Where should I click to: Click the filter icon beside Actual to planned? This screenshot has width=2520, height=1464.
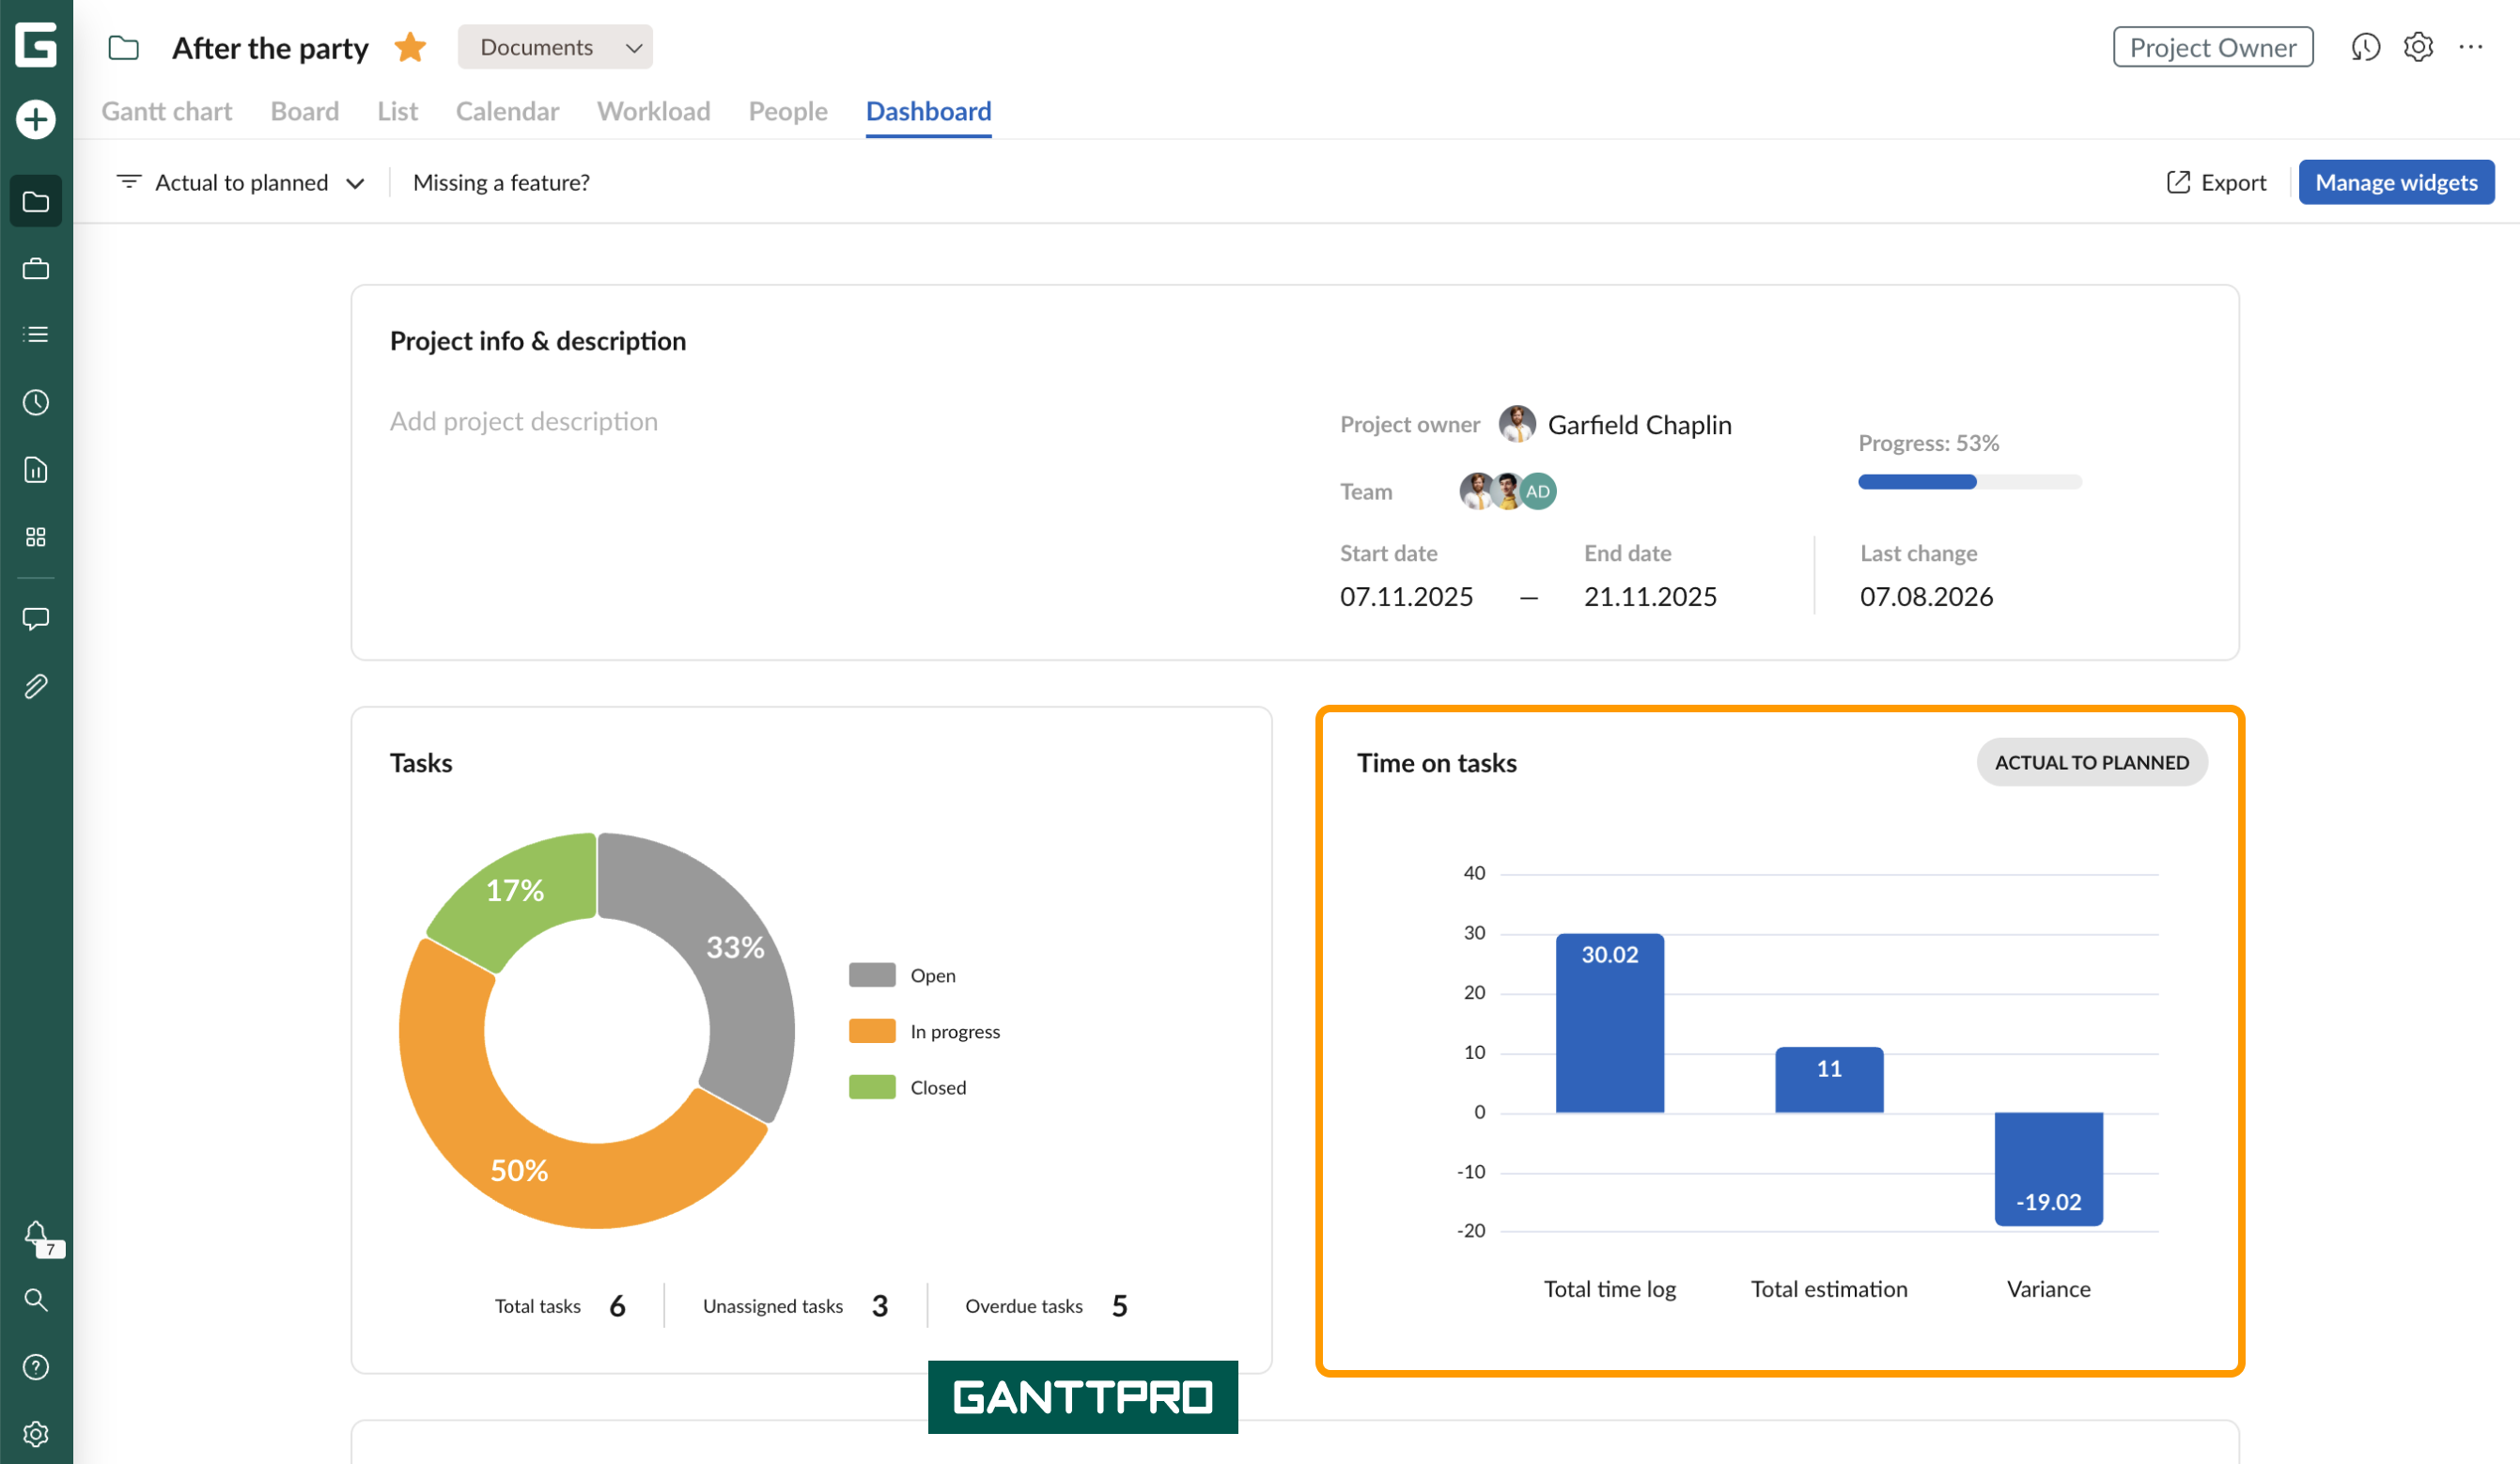tap(129, 182)
